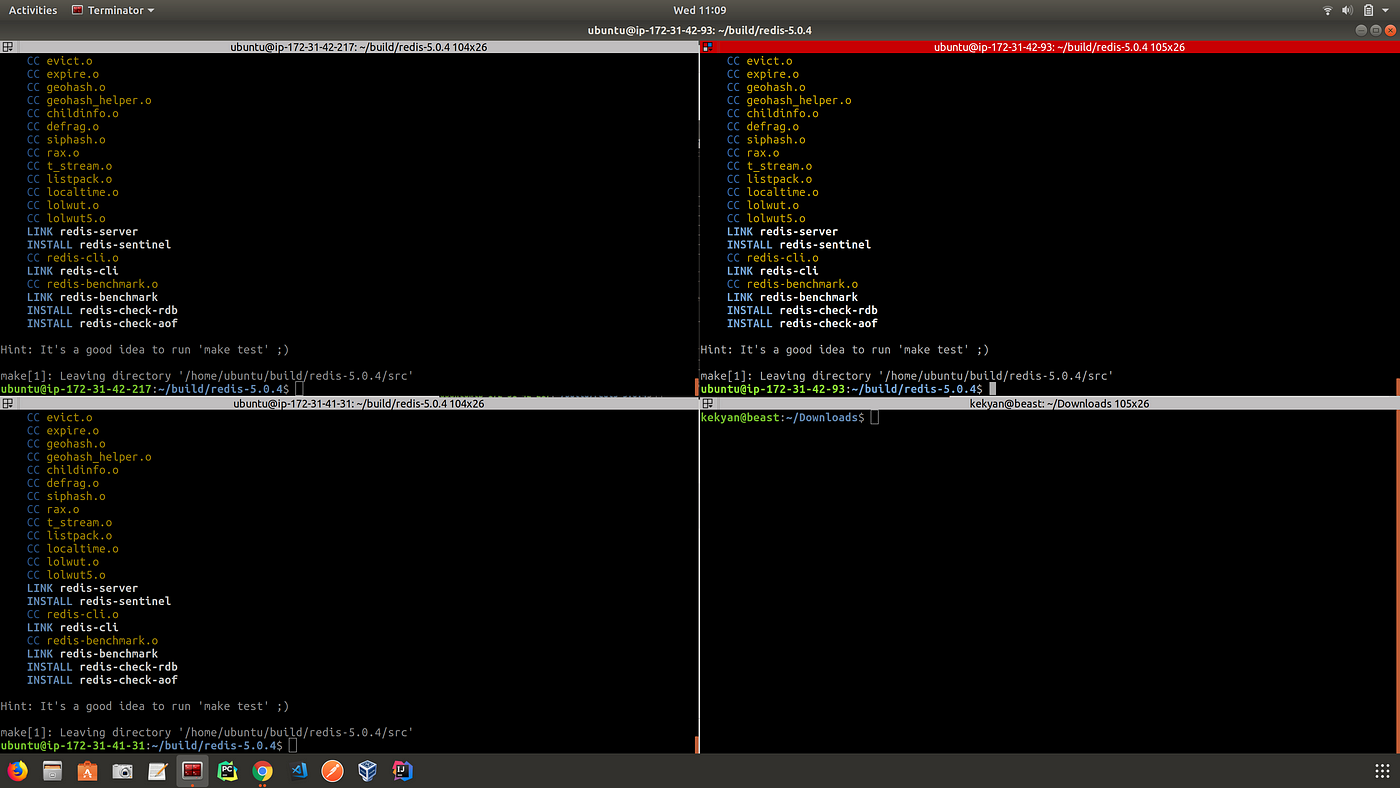Click the volume speaker icon
The width and height of the screenshot is (1400, 788).
click(1347, 10)
